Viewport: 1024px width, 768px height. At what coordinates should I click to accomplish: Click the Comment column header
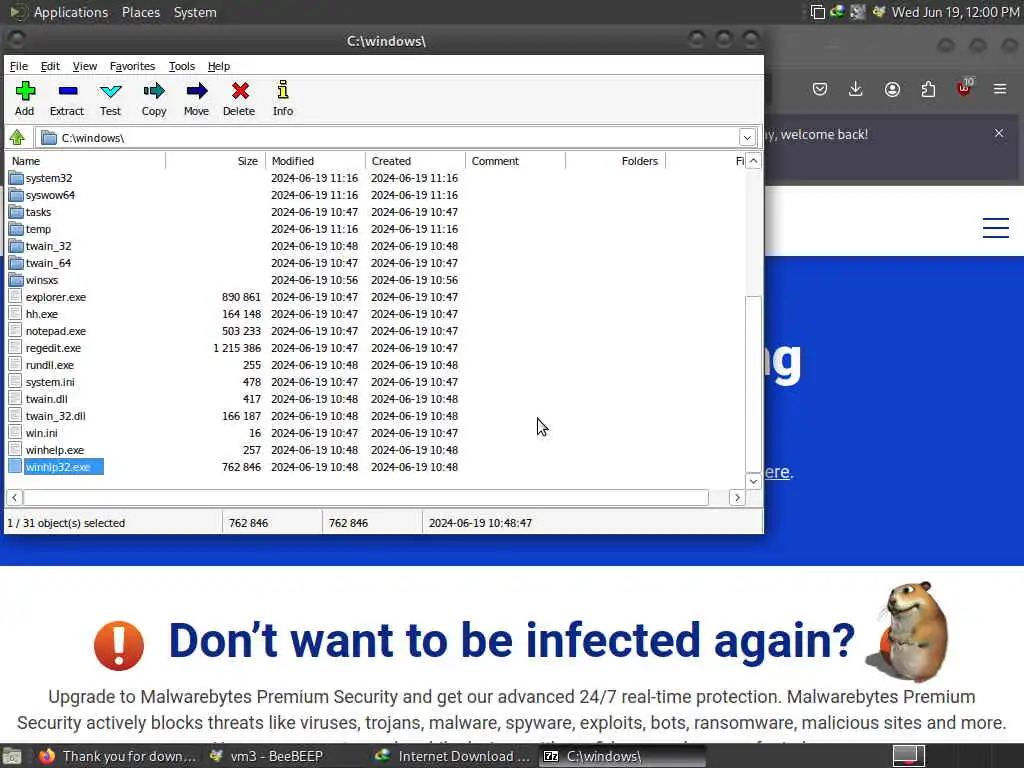516,161
